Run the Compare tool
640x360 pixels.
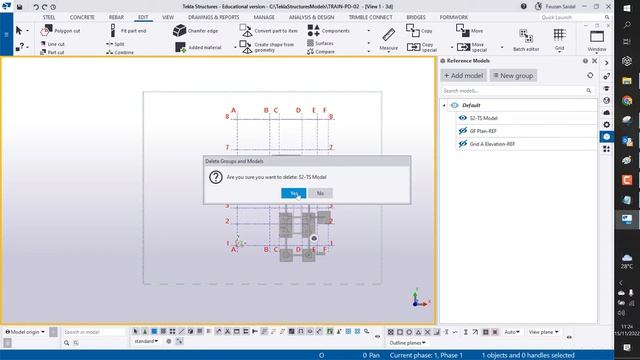[x=321, y=52]
